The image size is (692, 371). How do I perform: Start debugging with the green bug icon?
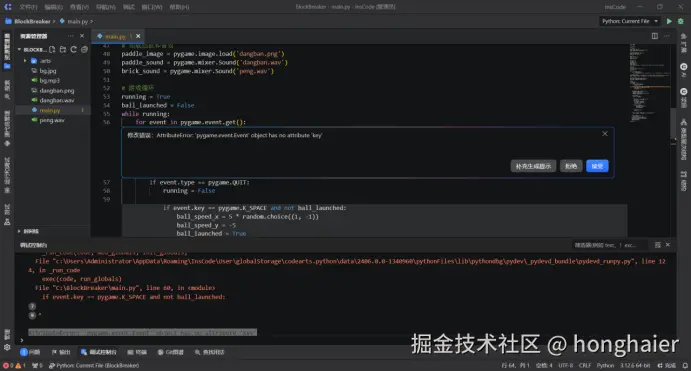click(681, 21)
